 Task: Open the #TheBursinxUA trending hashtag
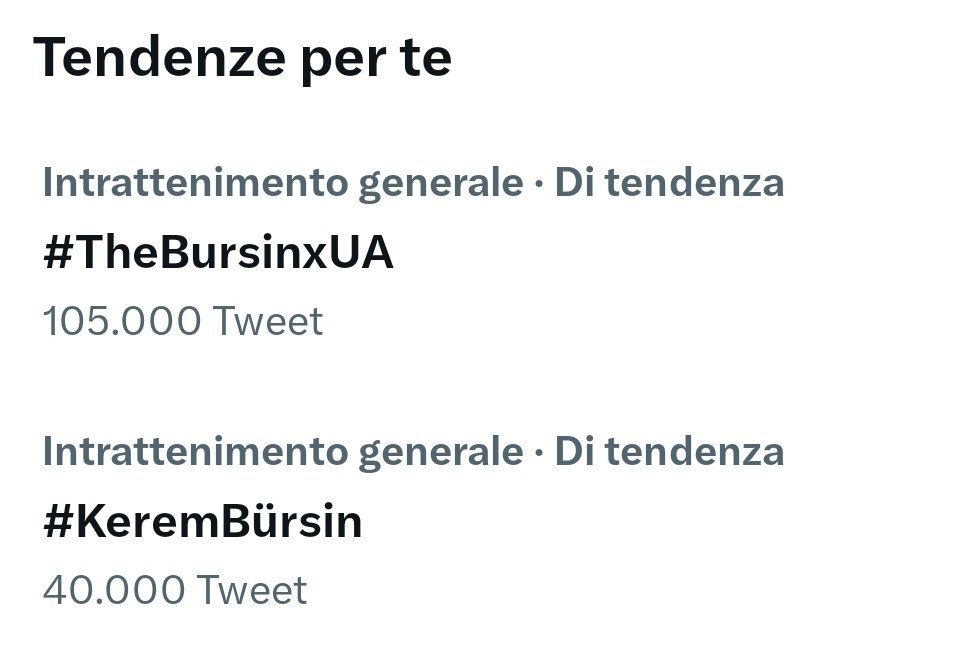pyautogui.click(x=218, y=254)
